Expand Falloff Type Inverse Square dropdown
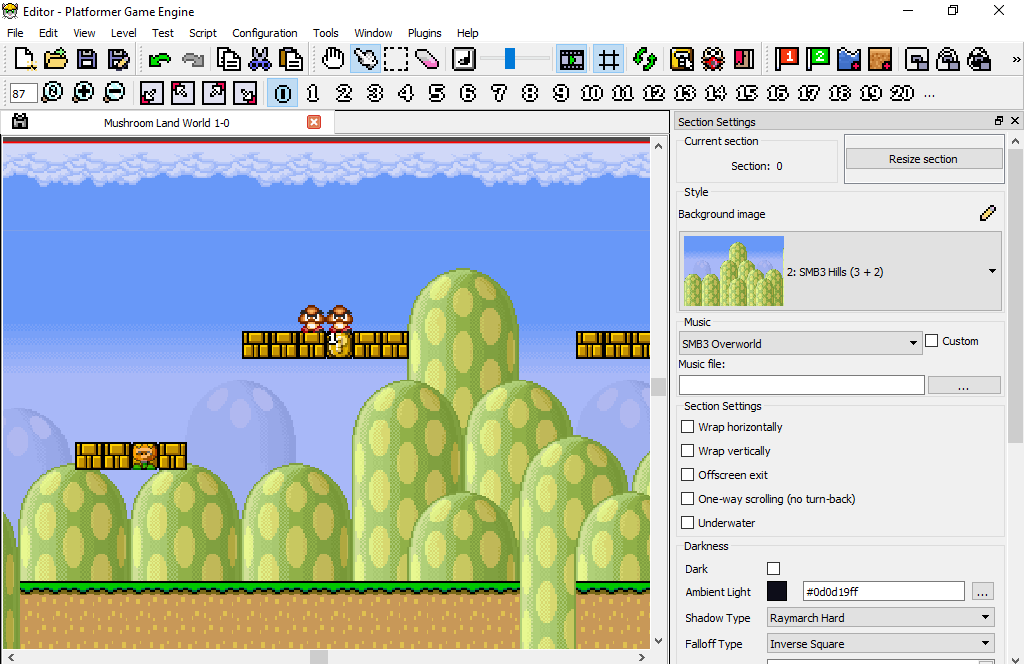The image size is (1024, 664). pyautogui.click(x=880, y=644)
